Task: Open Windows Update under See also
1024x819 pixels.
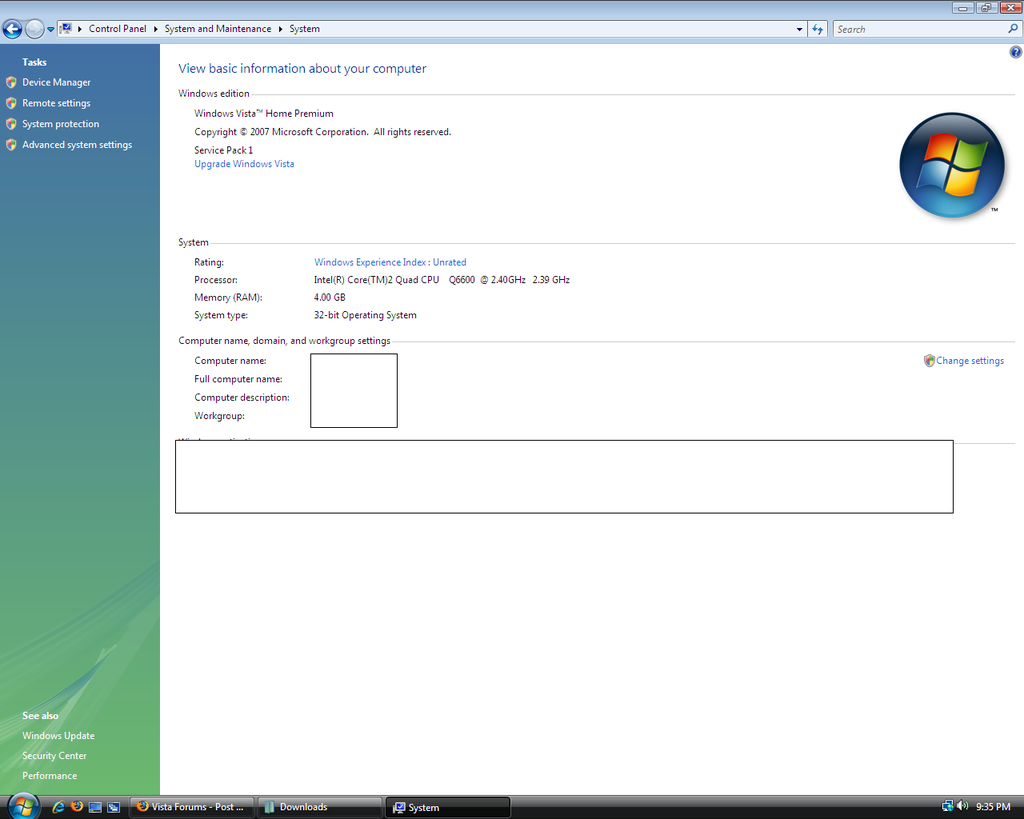Action: point(58,735)
